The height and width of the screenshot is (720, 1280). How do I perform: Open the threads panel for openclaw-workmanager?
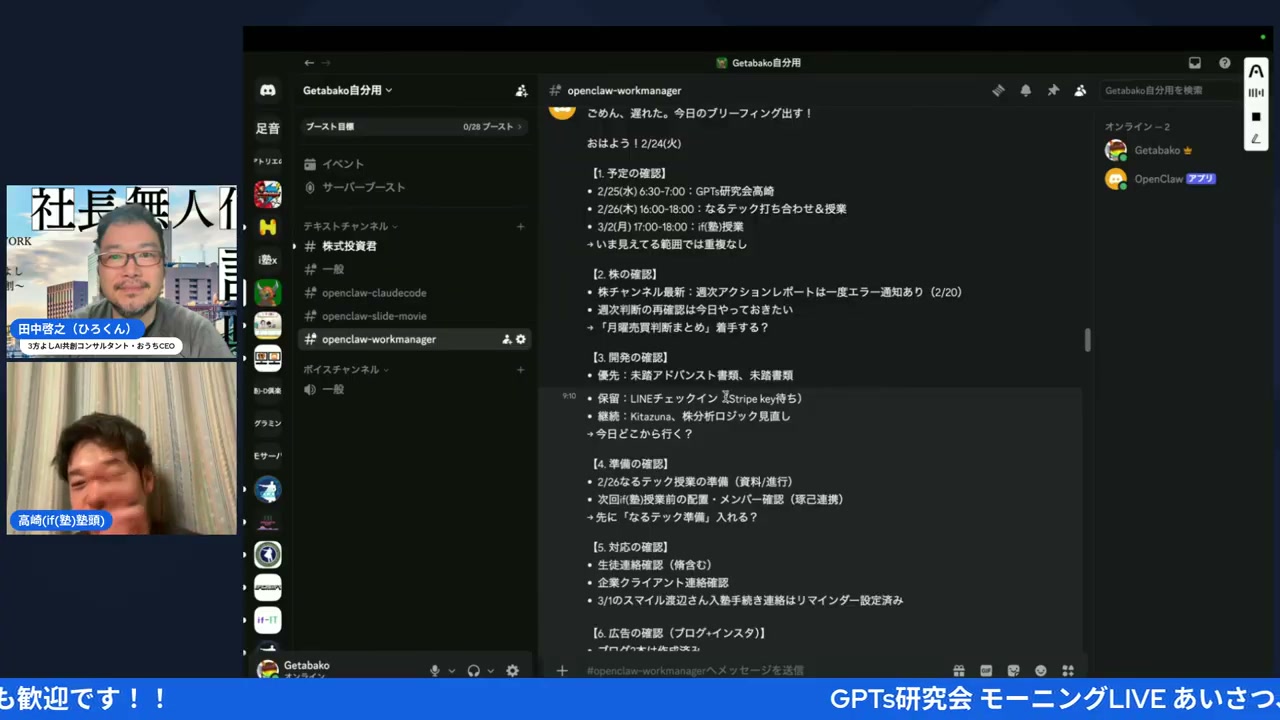(998, 90)
